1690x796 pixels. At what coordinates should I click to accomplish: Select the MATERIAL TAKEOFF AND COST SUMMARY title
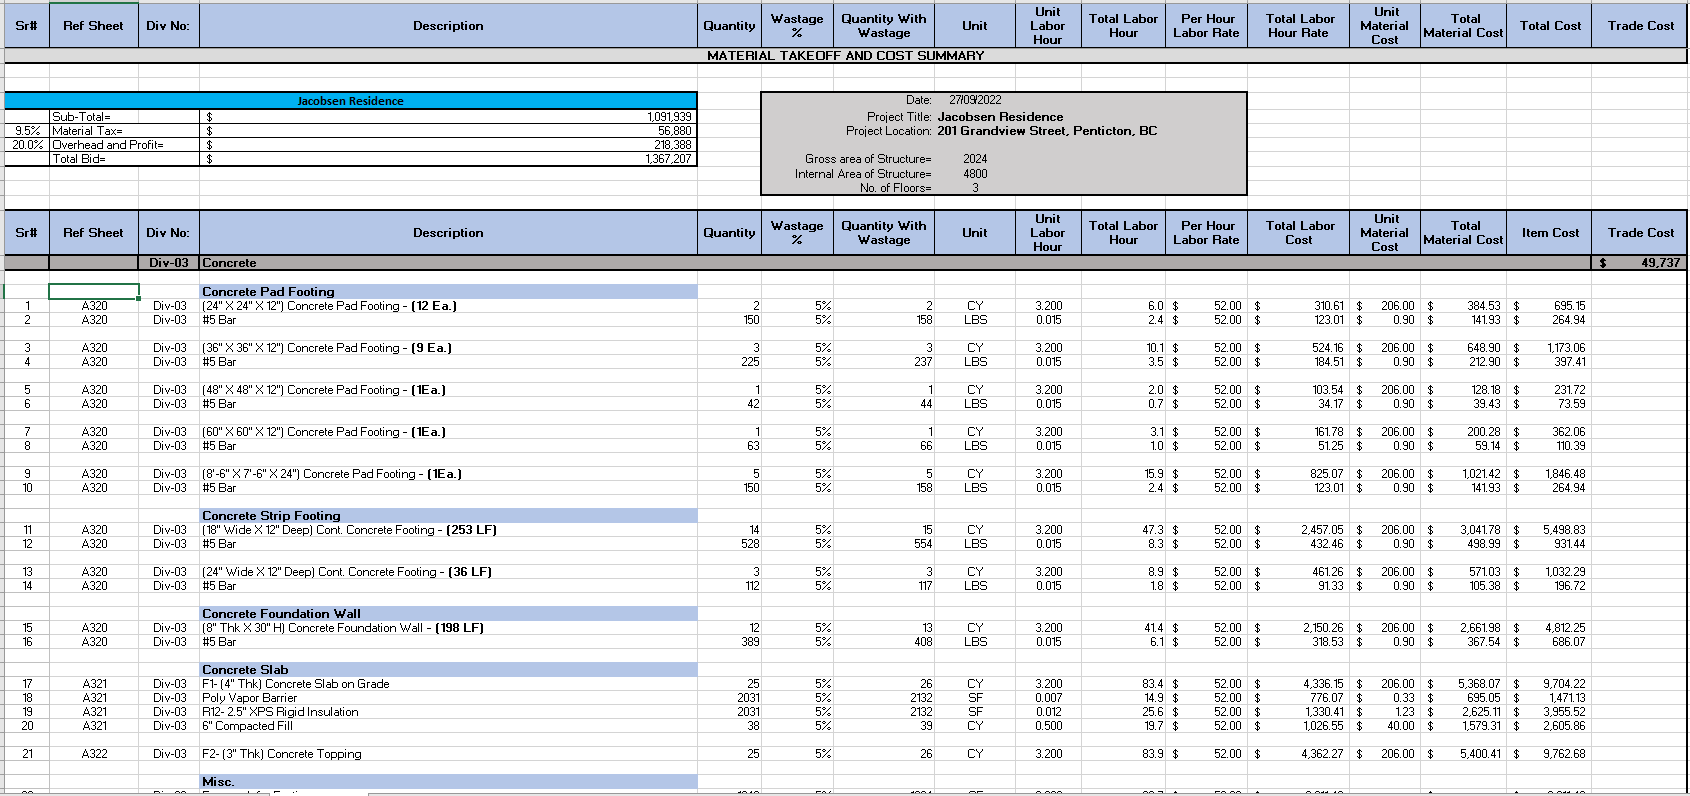point(845,56)
